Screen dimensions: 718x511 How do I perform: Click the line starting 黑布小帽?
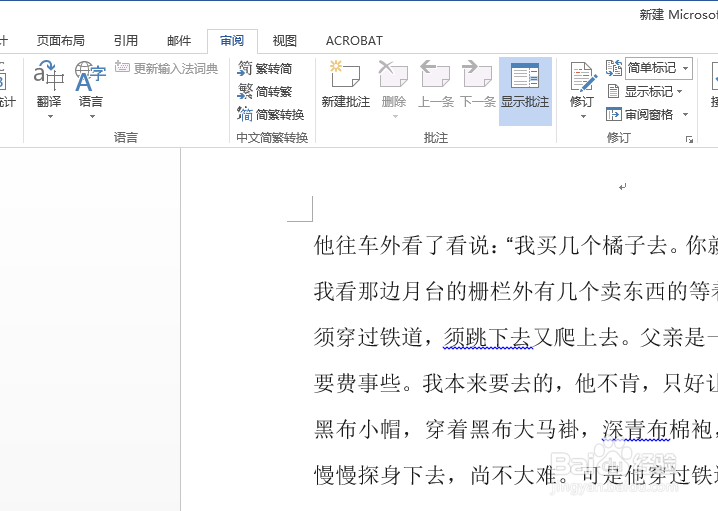[516, 429]
